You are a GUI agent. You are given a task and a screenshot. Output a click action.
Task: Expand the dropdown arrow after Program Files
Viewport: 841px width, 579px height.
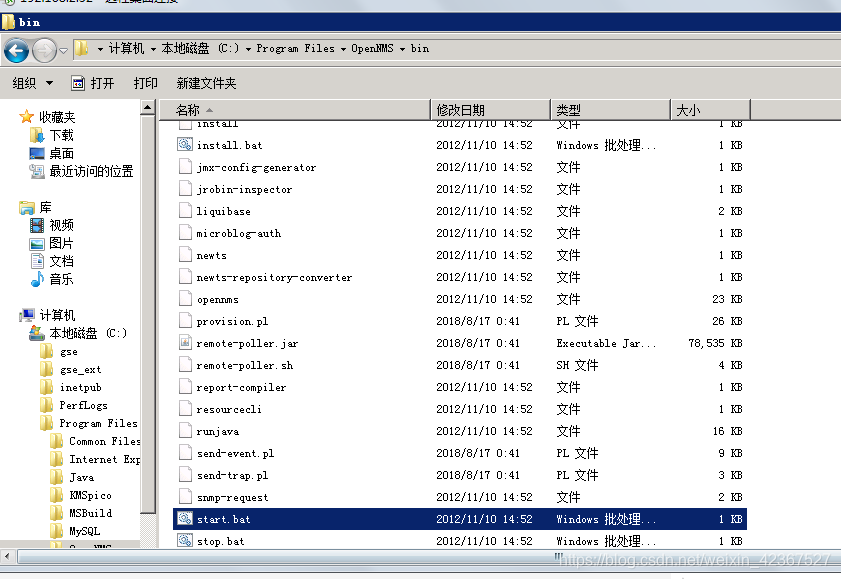coord(343,49)
